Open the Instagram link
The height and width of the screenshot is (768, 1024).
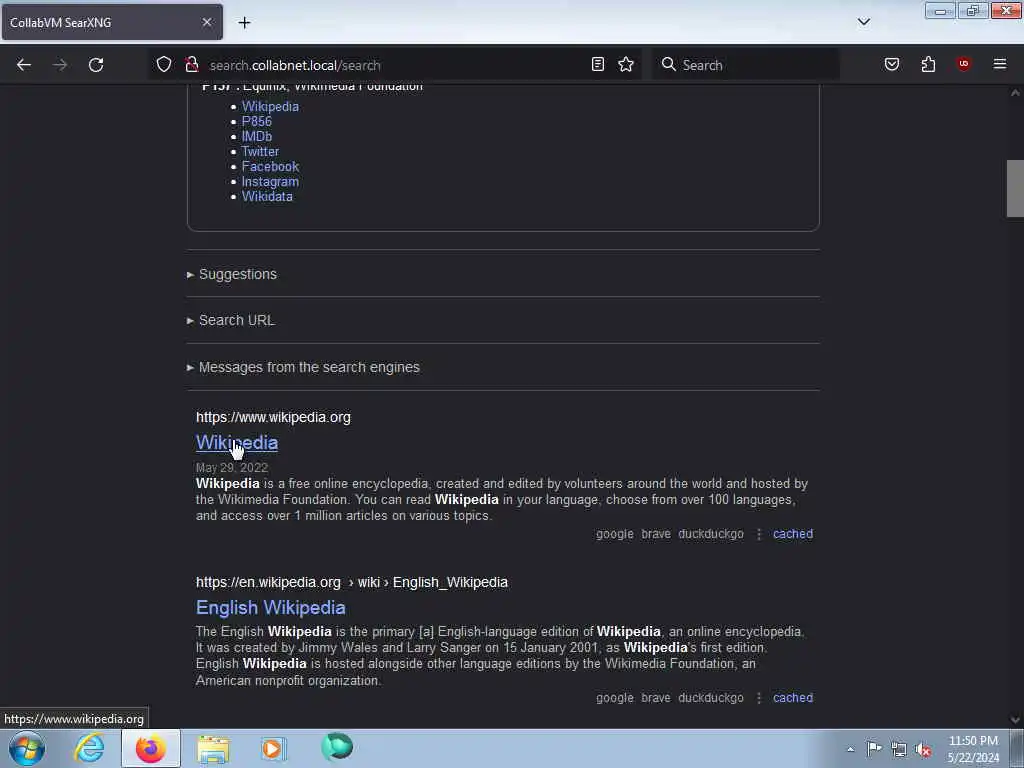[270, 182]
